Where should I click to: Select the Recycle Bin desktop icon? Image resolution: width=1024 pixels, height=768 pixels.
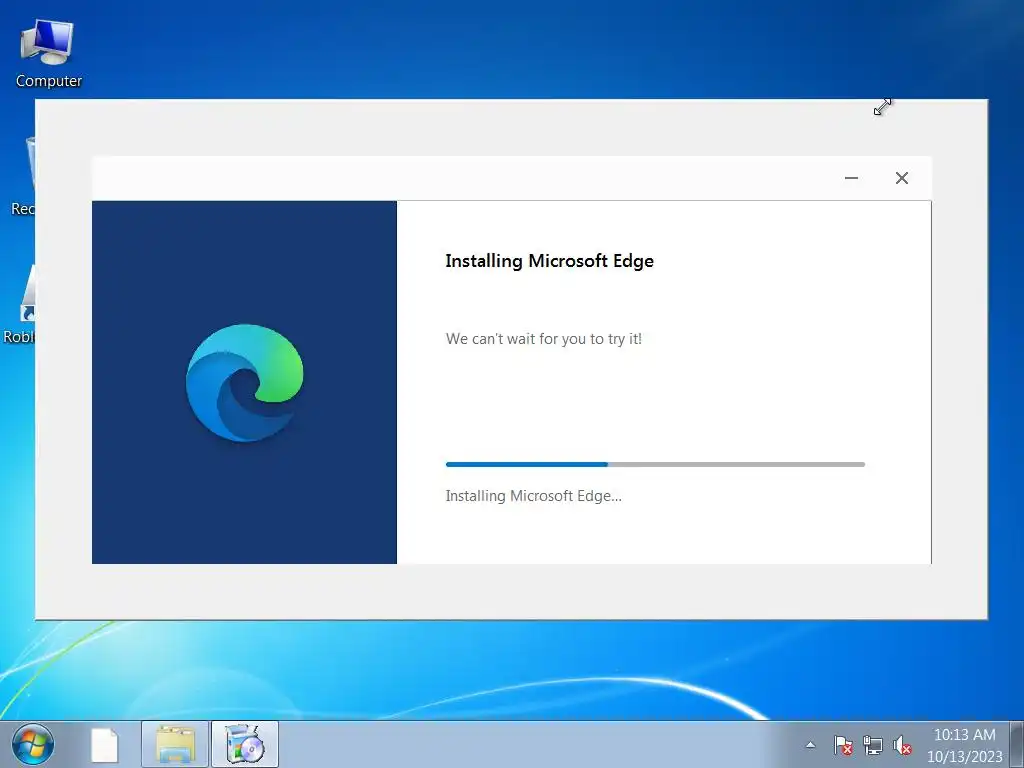tap(24, 176)
